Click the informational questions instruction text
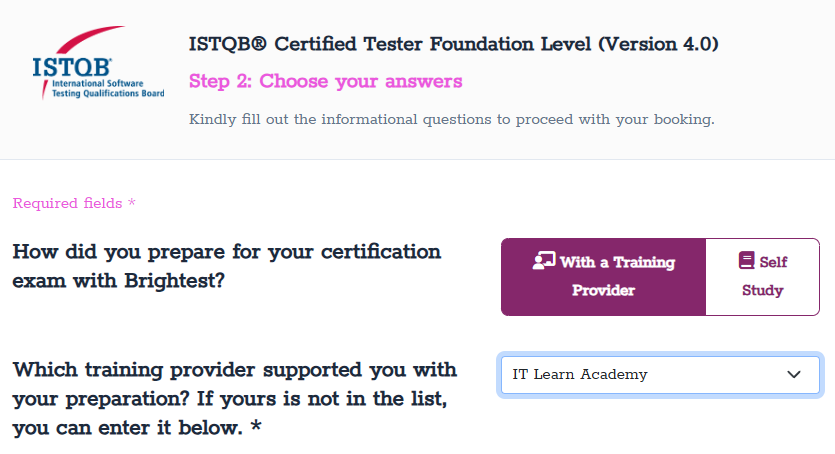 click(x=451, y=120)
